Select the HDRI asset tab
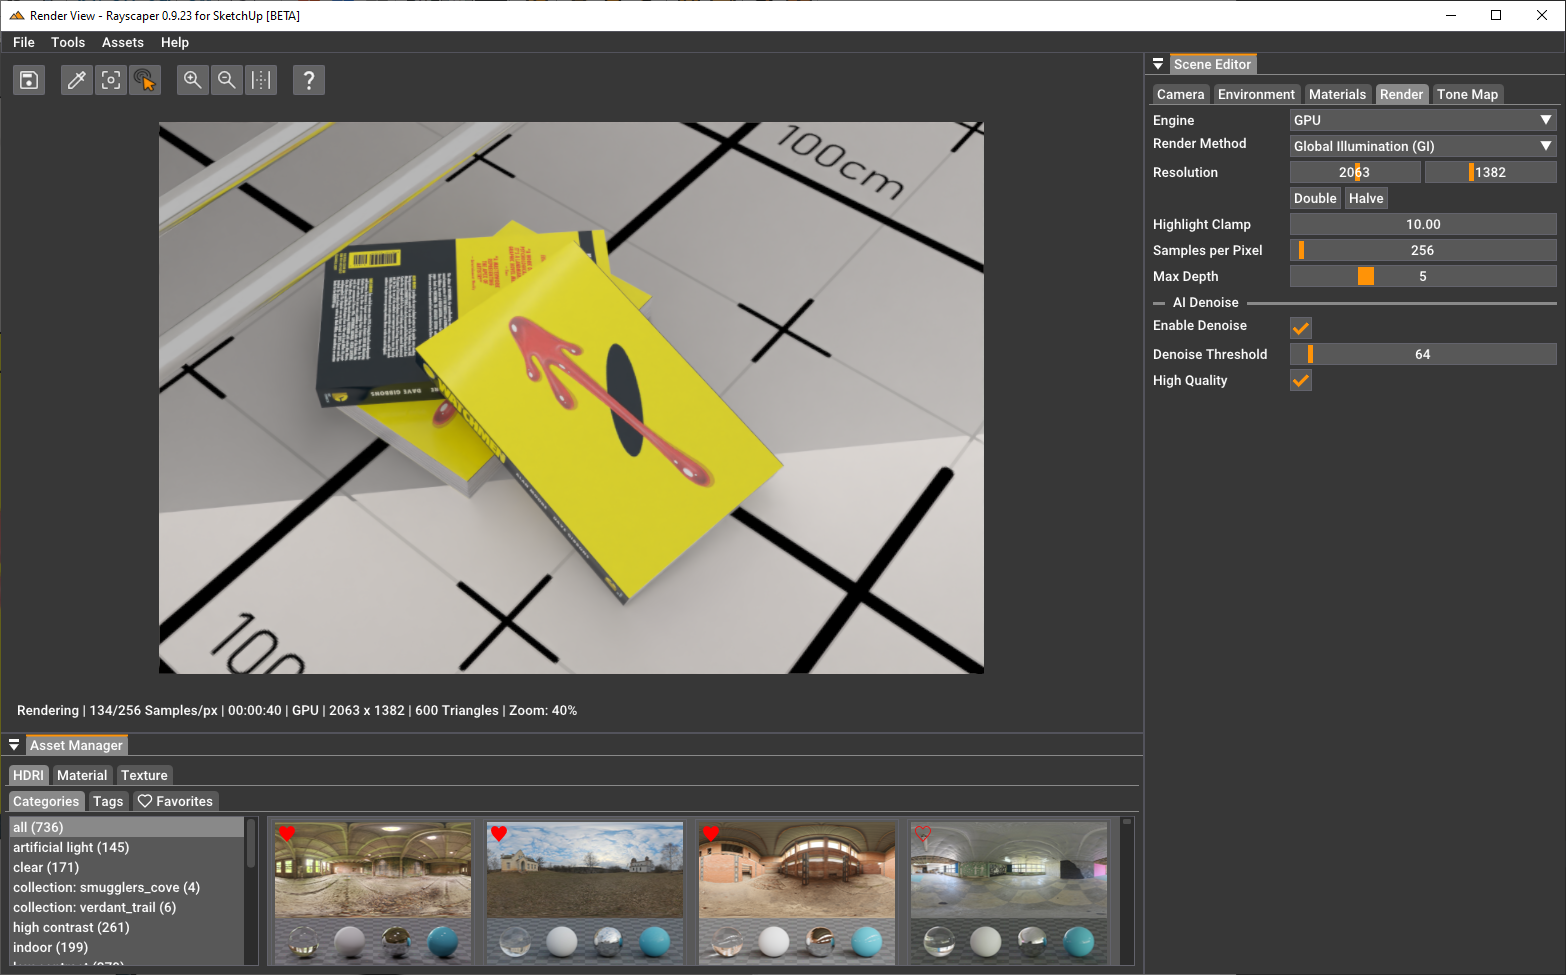 [x=28, y=775]
